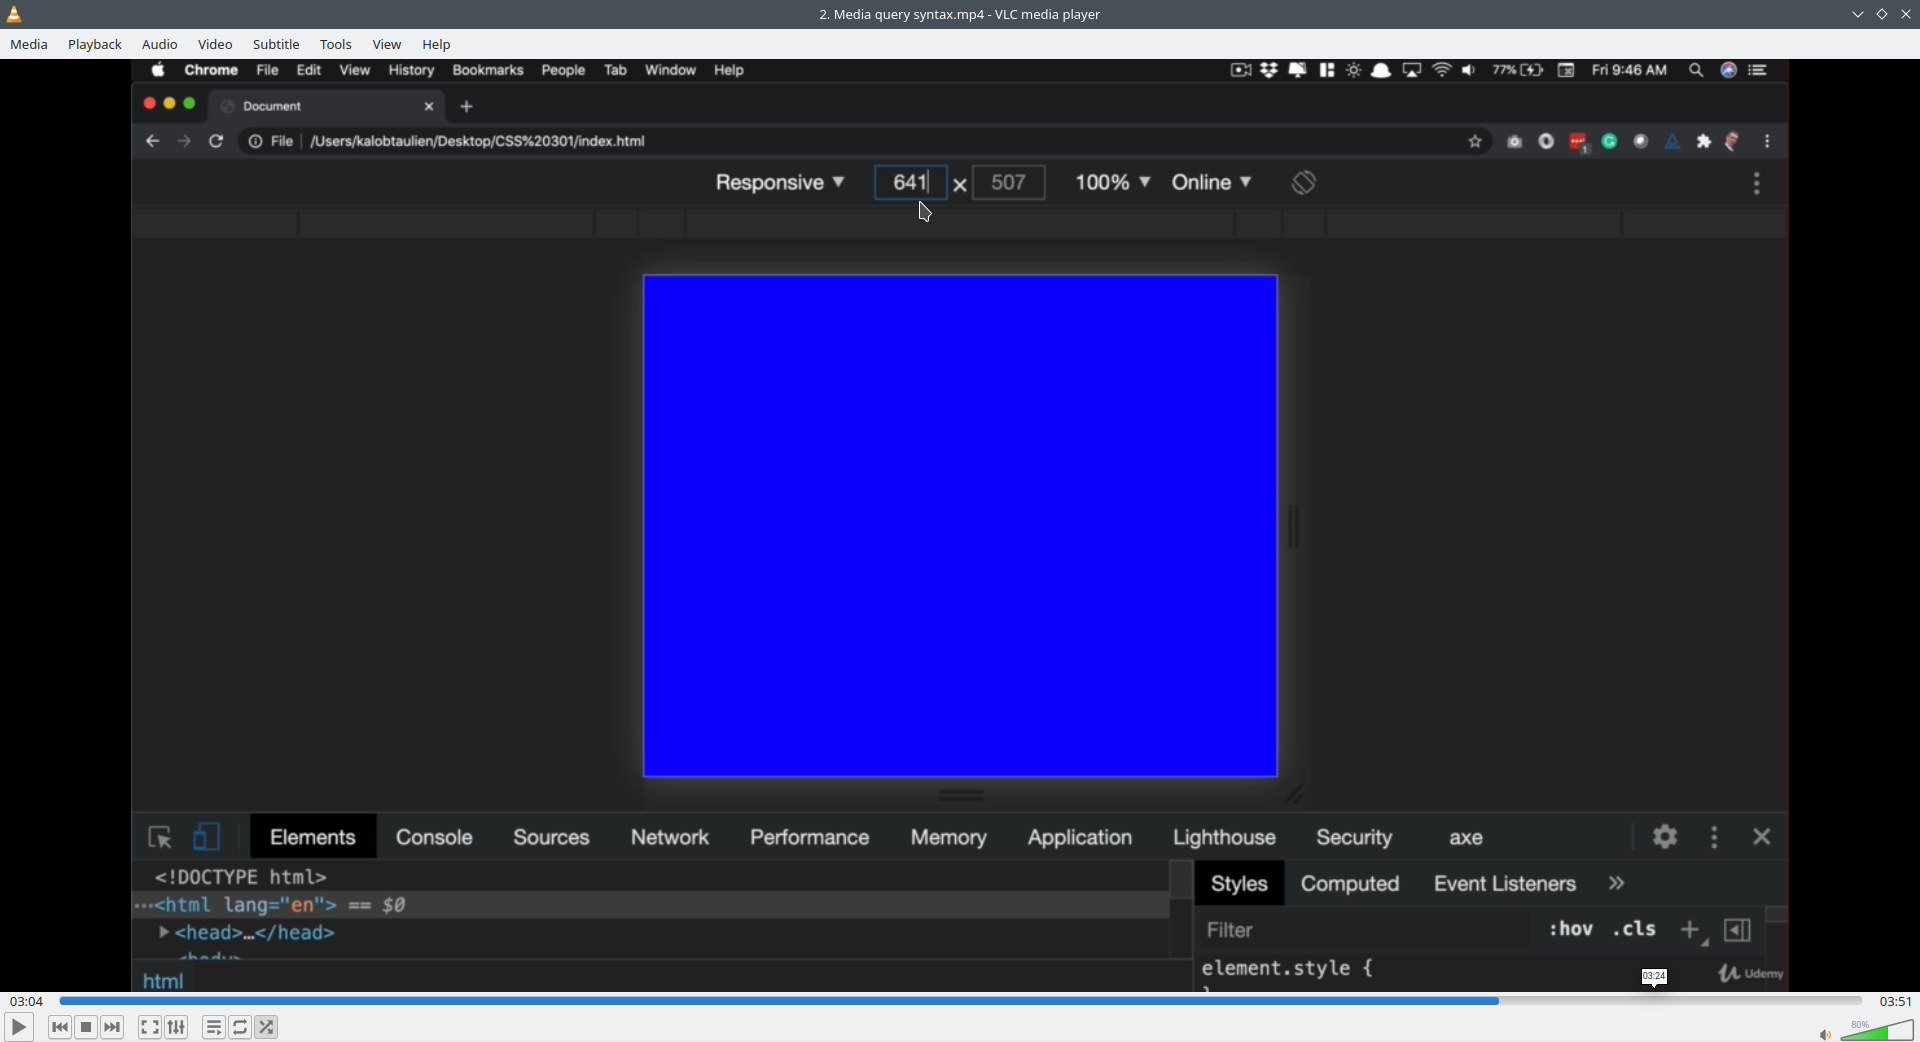1920x1042 pixels.
Task: Toggle VLC fullscreen mode
Action: tap(150, 1027)
